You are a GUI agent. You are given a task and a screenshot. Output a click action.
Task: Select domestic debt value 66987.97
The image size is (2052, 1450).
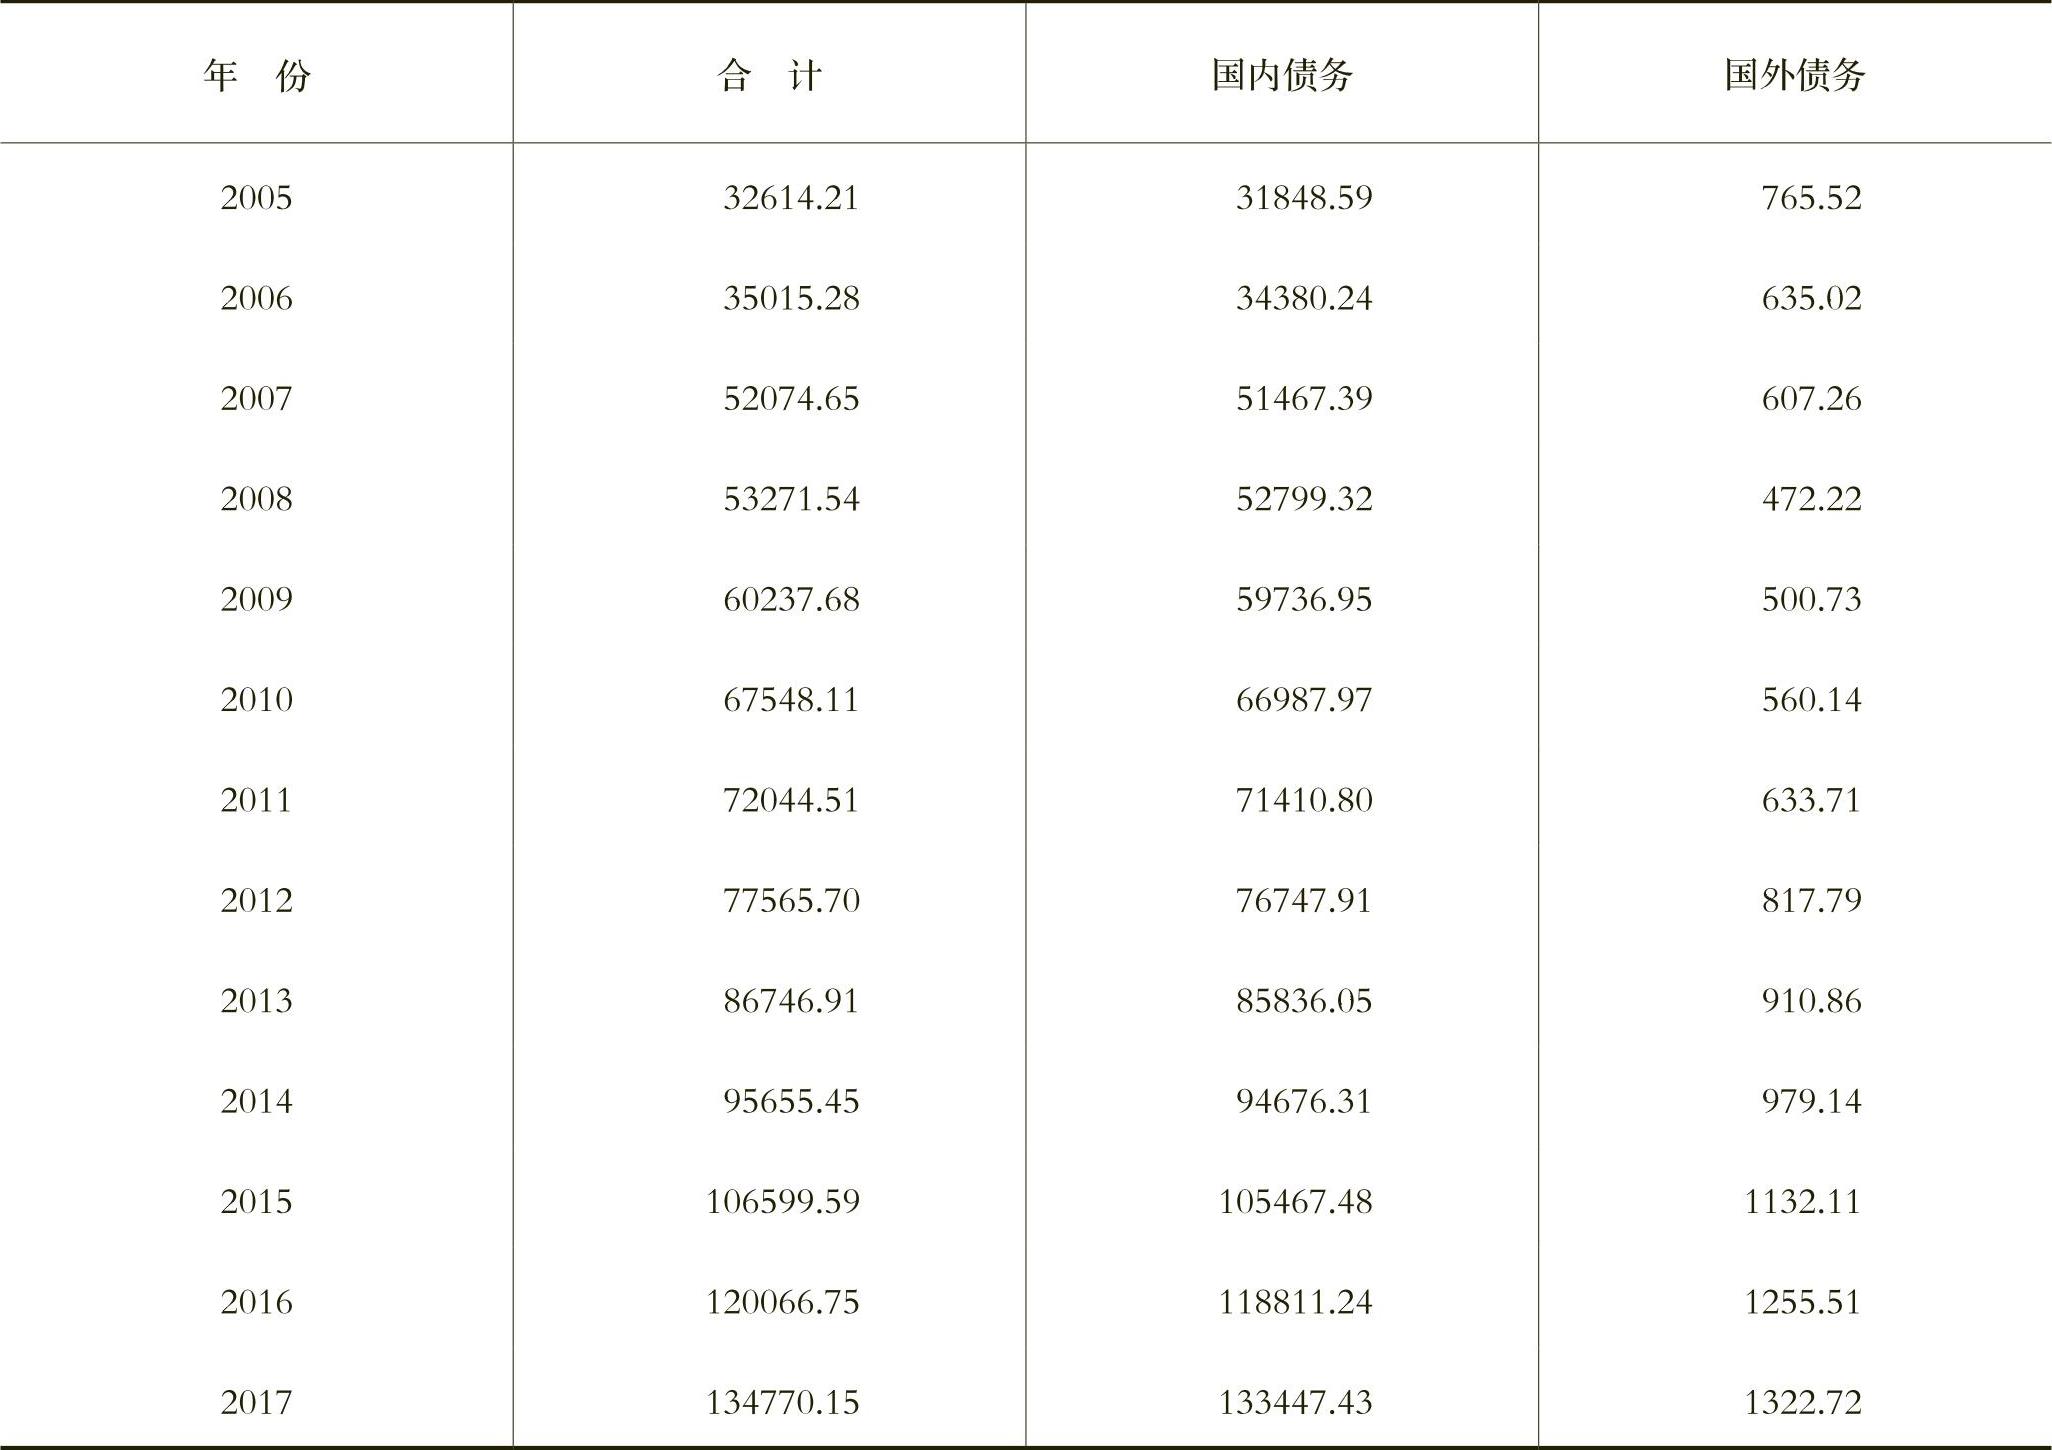coord(1304,699)
